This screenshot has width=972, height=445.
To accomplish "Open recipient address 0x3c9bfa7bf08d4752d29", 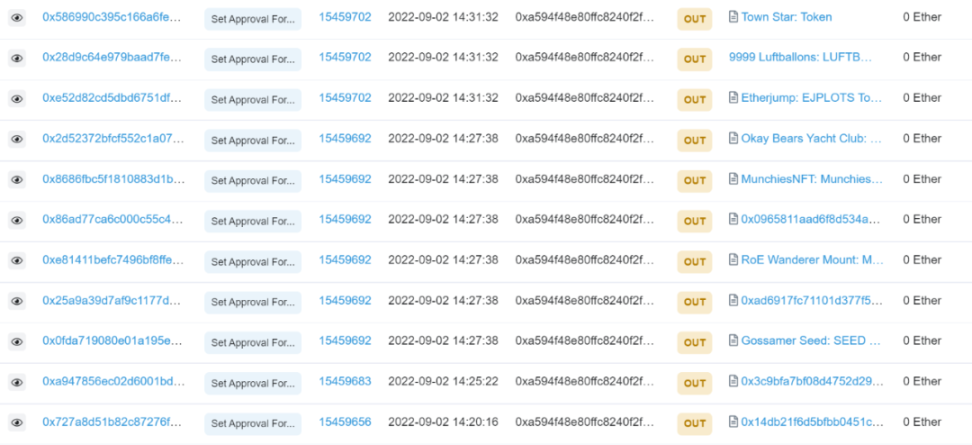I will click(x=812, y=381).
